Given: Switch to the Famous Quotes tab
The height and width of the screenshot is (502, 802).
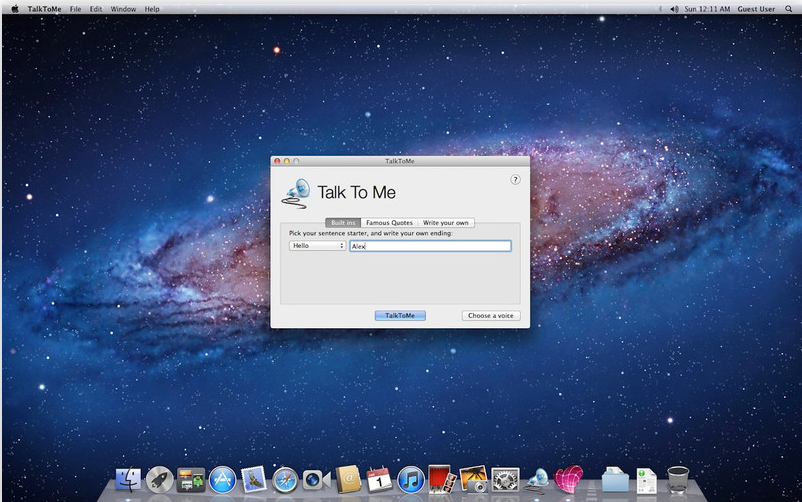Looking at the screenshot, I should 389,223.
